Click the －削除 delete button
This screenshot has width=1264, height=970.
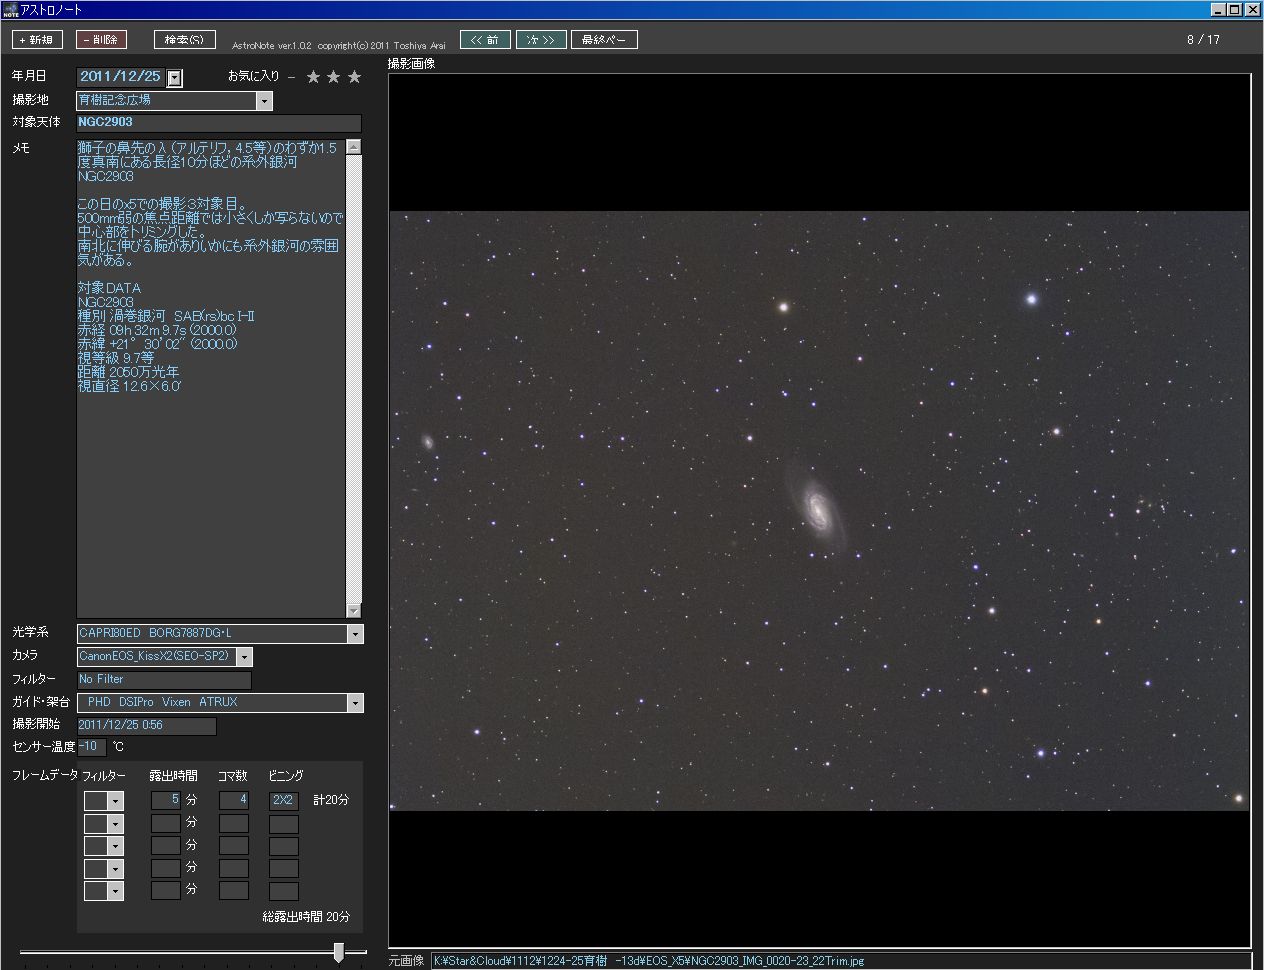(101, 40)
